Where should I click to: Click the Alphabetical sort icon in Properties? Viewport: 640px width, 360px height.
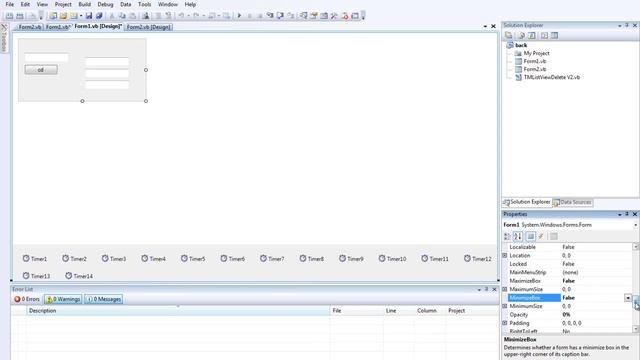pos(518,236)
